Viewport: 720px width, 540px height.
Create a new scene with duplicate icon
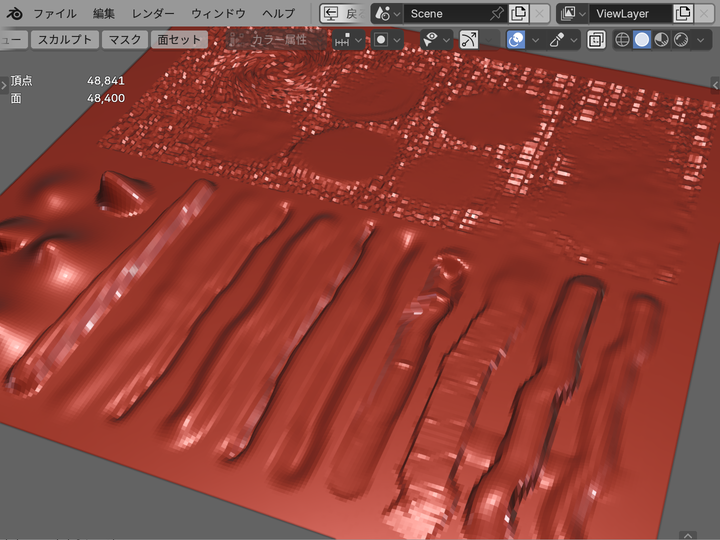pos(518,14)
